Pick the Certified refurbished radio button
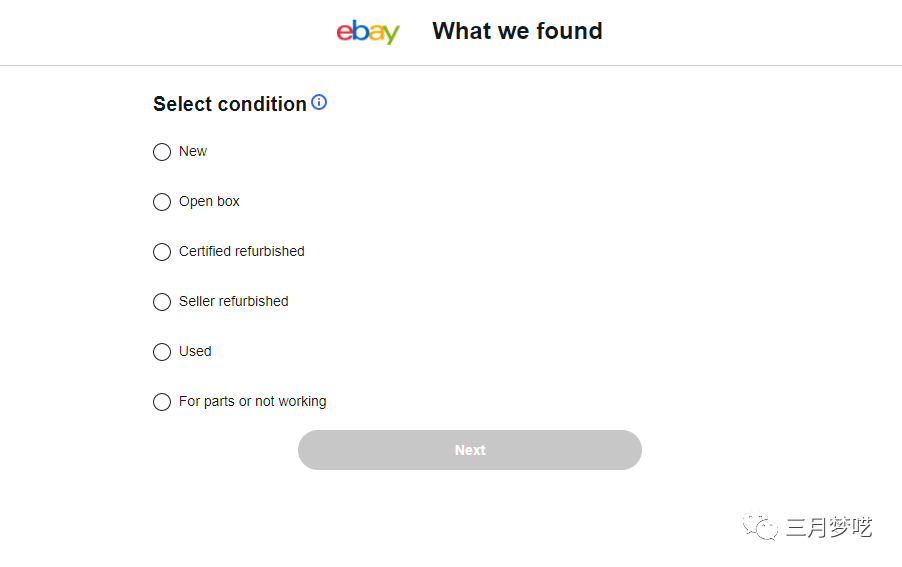Image resolution: width=902 pixels, height=567 pixels. pos(162,252)
